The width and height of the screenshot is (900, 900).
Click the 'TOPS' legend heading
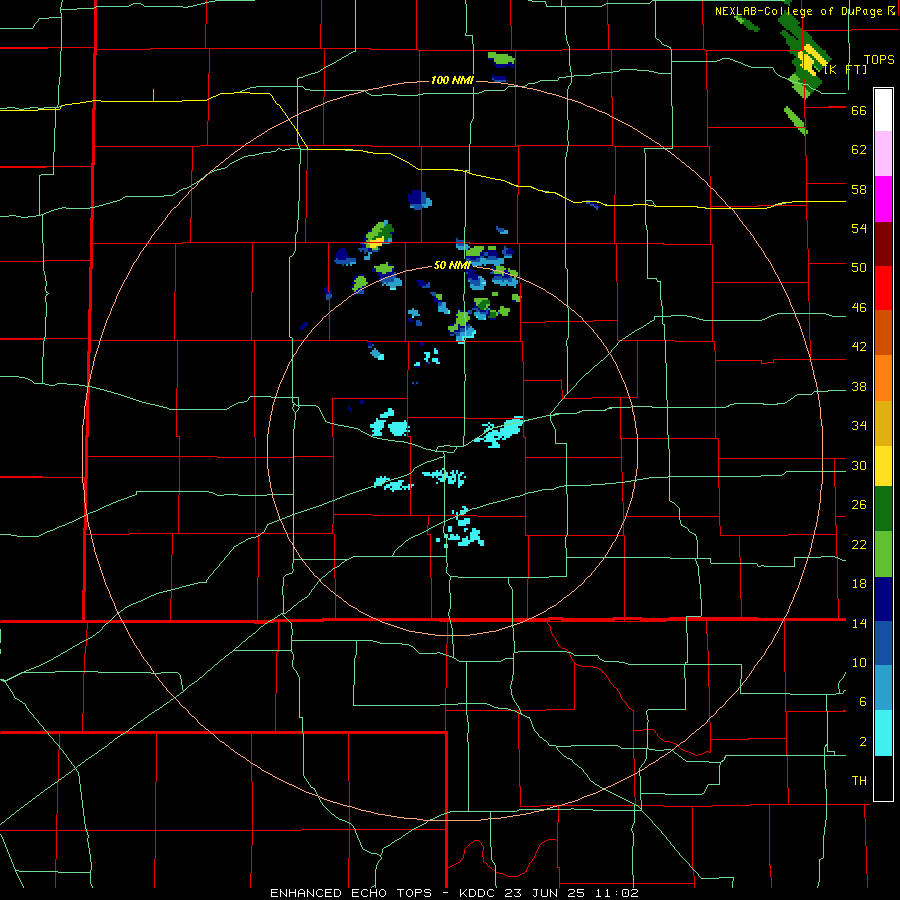[879, 60]
